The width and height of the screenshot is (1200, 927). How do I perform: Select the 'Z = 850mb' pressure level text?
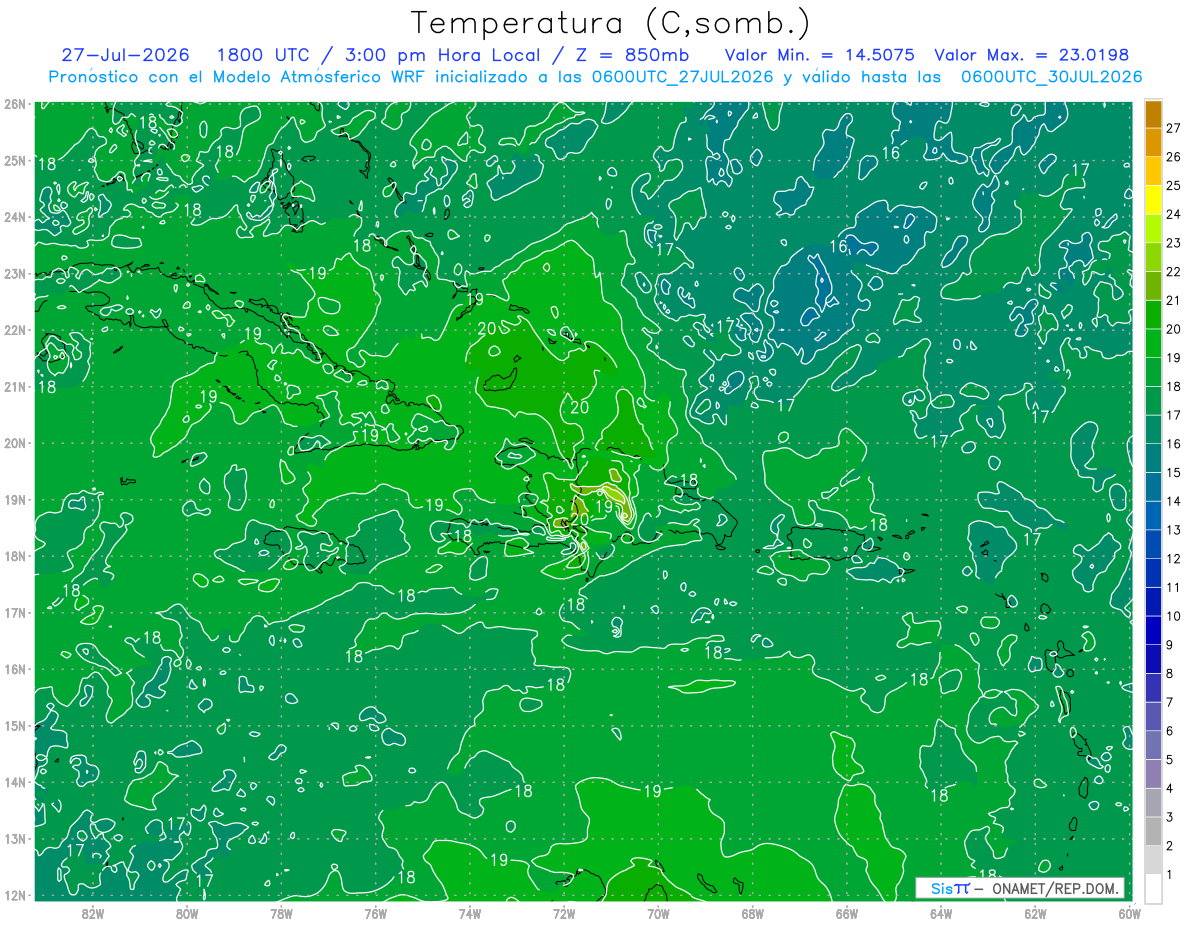[x=629, y=55]
